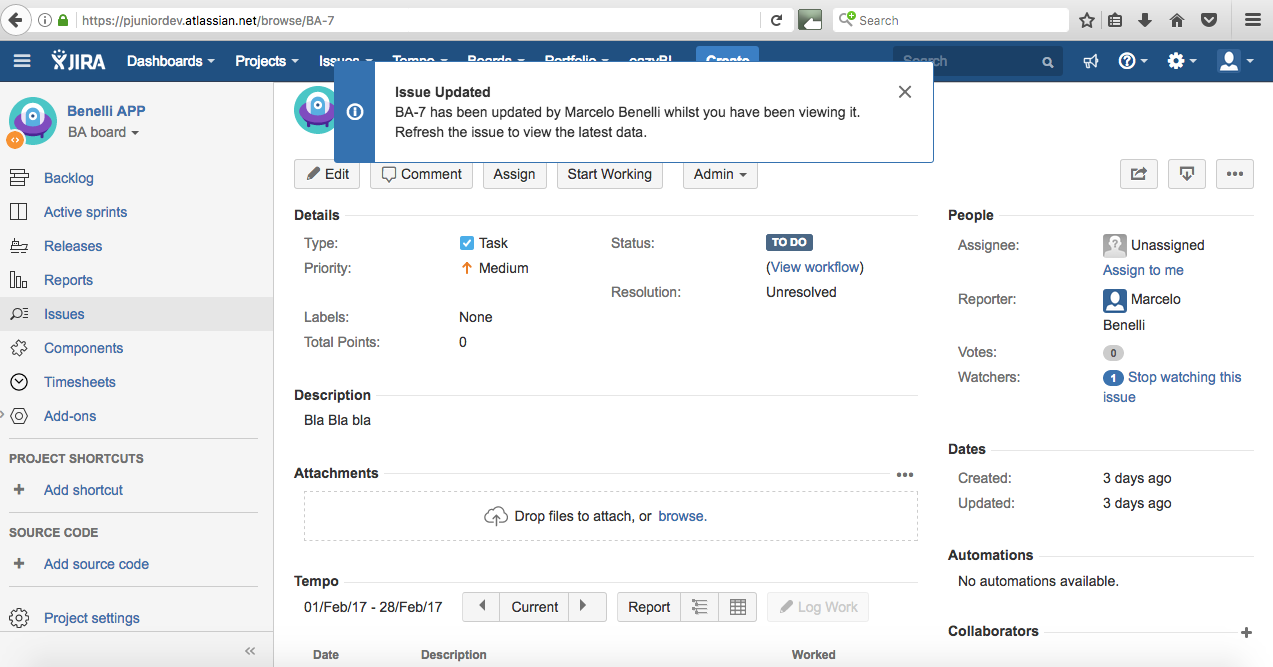Open the settings gear menu

(x=1182, y=61)
